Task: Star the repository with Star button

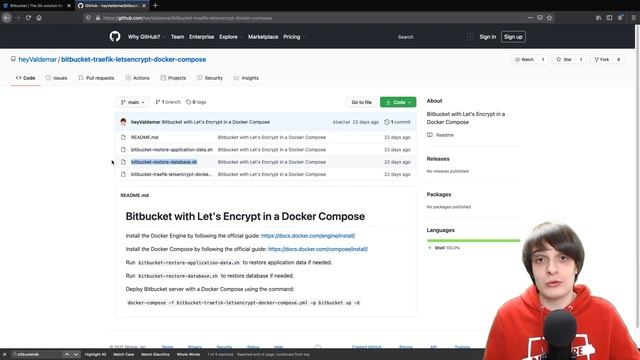Action: tap(564, 60)
